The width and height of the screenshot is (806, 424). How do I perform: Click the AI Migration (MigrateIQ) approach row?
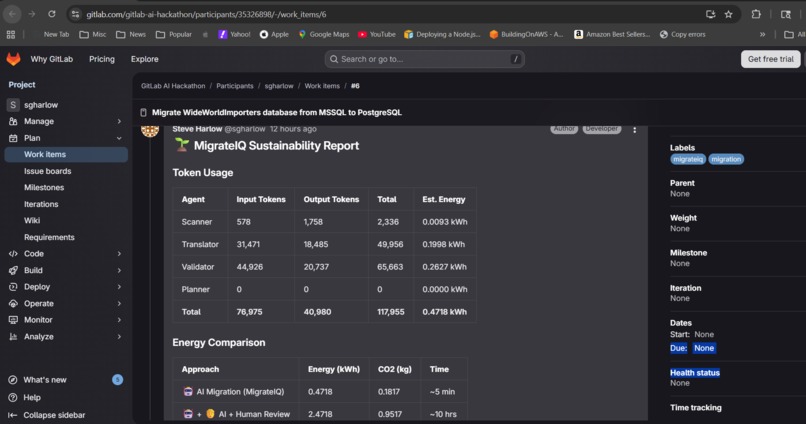tap(319, 392)
